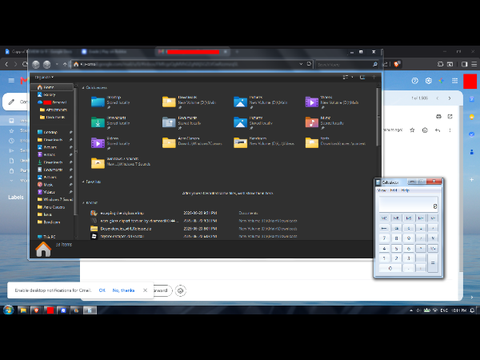This screenshot has width=480, height=360.
Task: Open the Edit menu in Calculator
Action: point(393,190)
